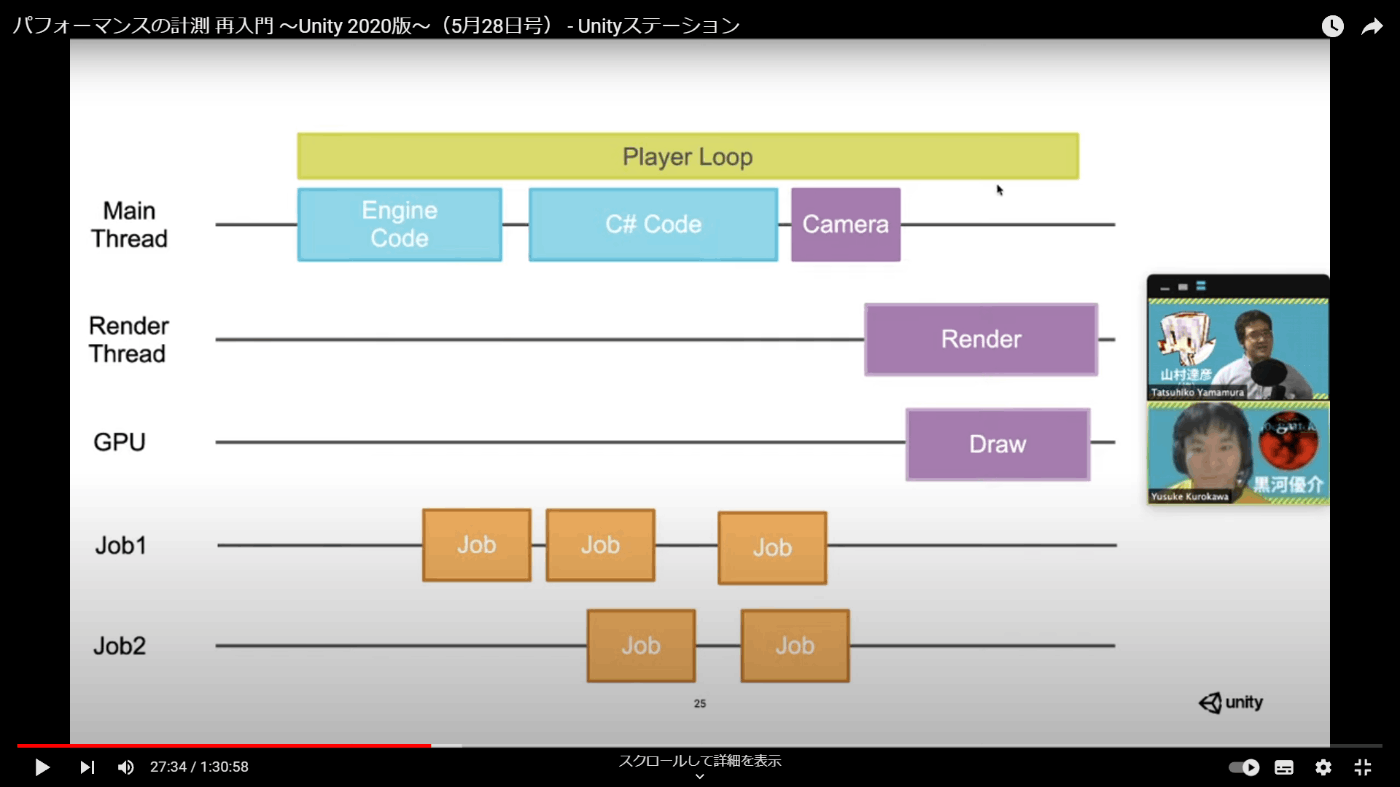Click the Player Loop block
The height and width of the screenshot is (787, 1400).
coord(688,156)
